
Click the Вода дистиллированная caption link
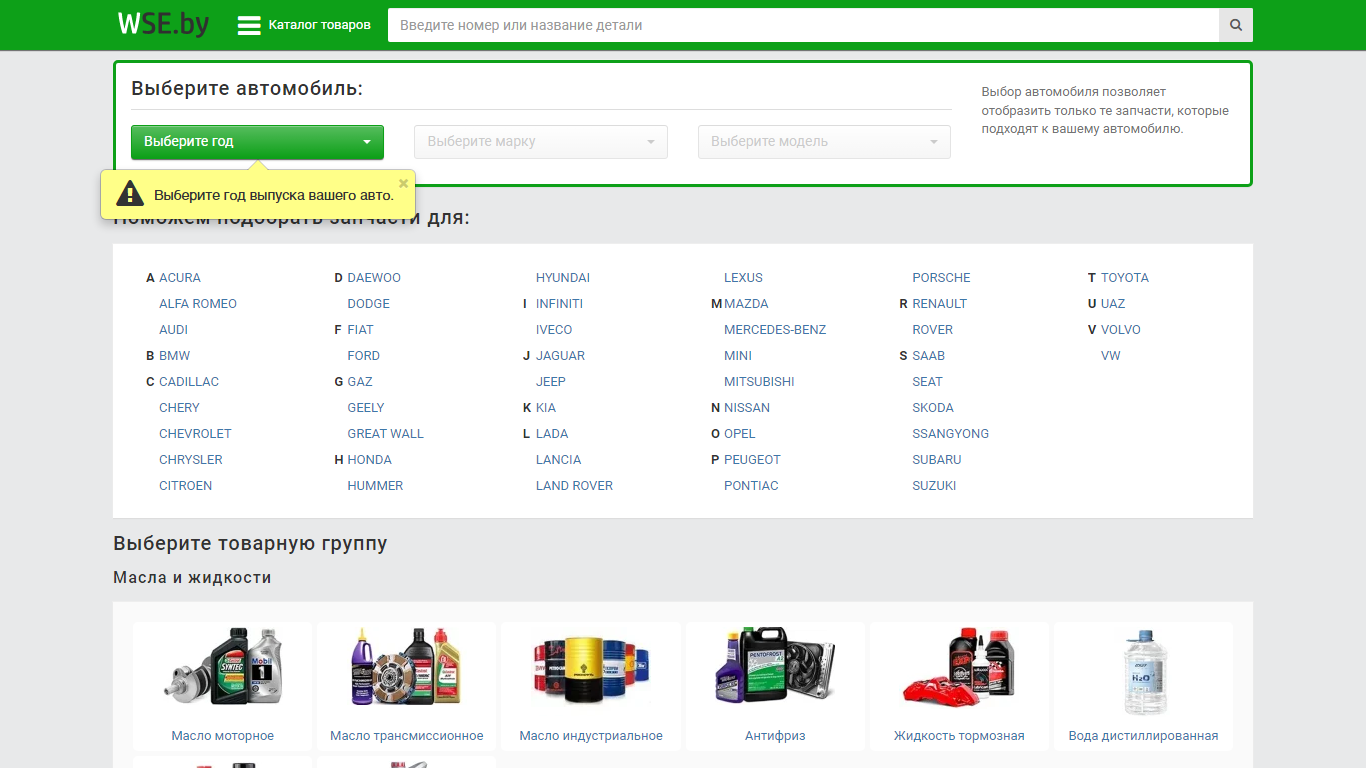pyautogui.click(x=1143, y=736)
